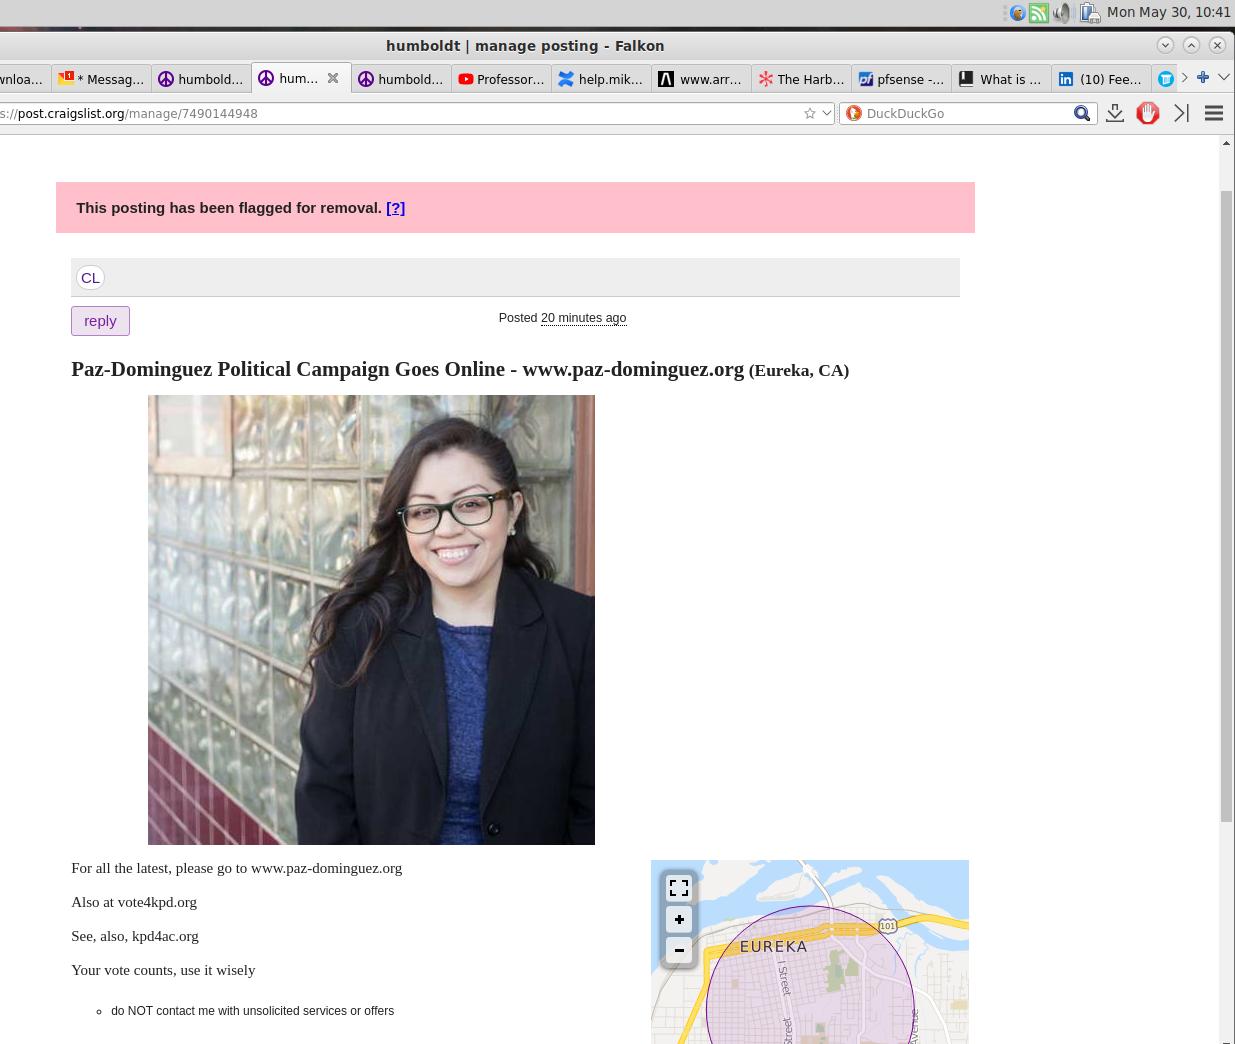This screenshot has height=1044, width=1235.
Task: Open the hamburger main menu
Action: point(1214,113)
